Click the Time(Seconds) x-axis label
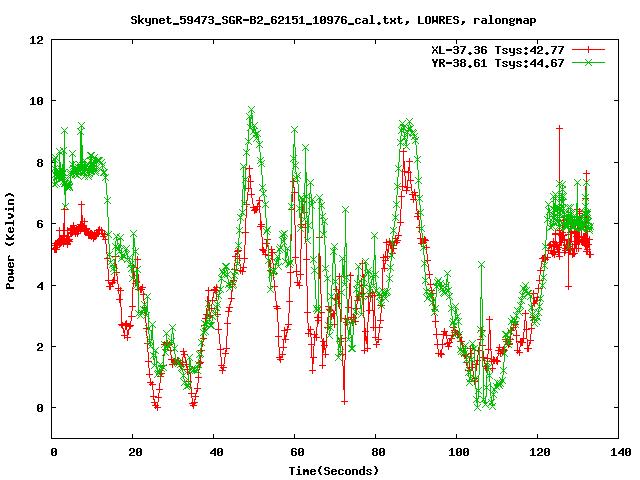 pos(334,471)
